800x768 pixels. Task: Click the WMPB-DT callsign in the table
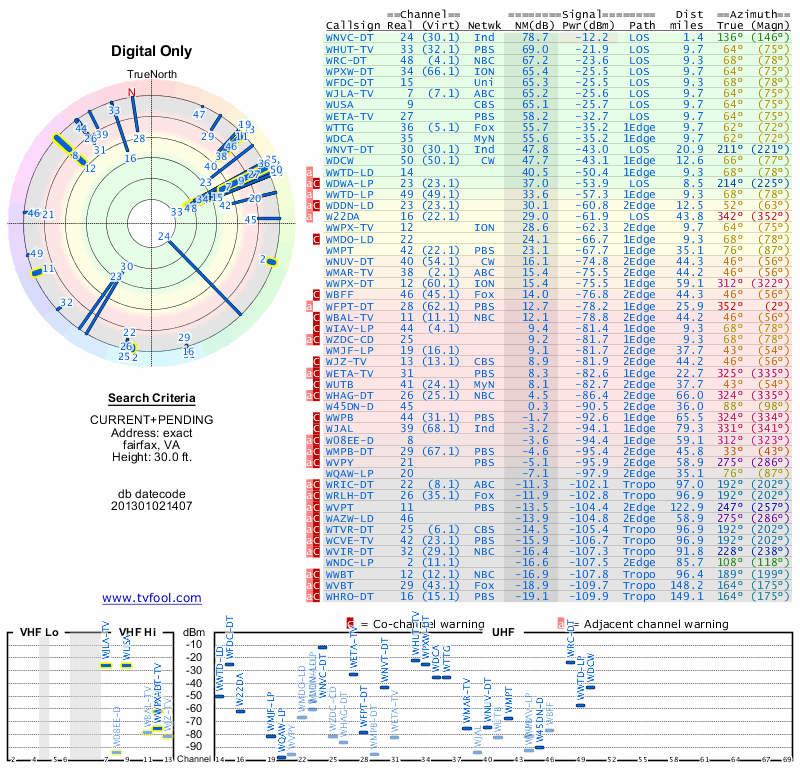[349, 452]
